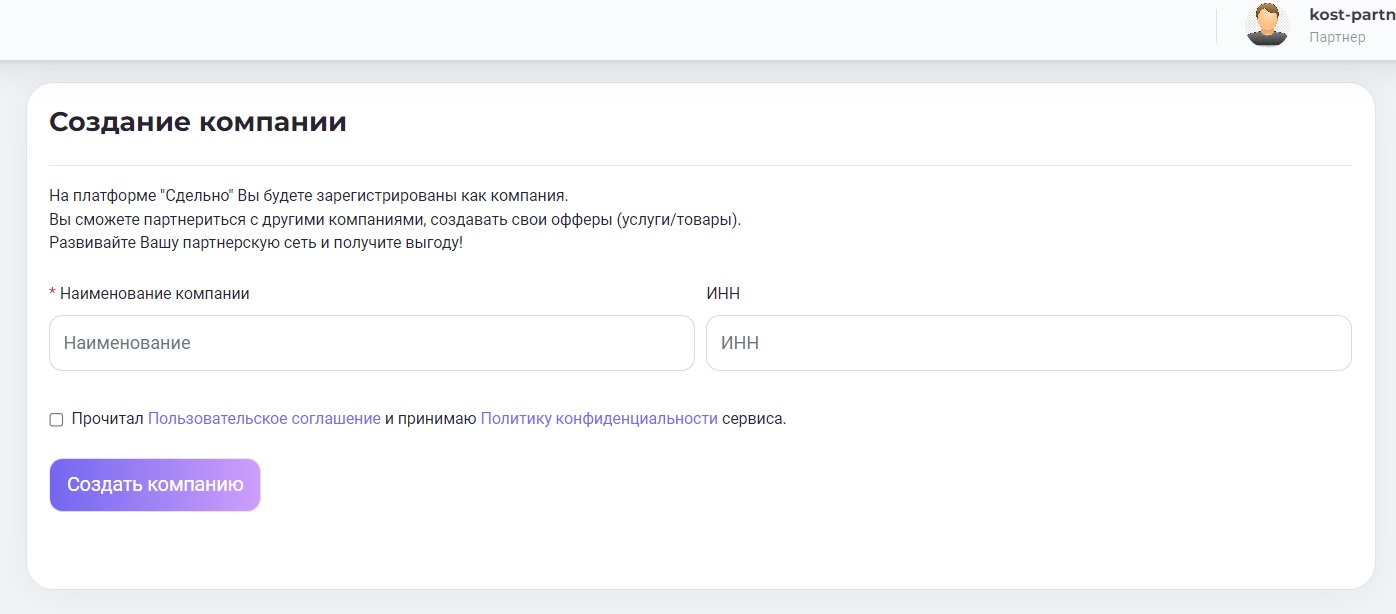
Task: Open the Политику конфиденциальности link
Action: [599, 419]
